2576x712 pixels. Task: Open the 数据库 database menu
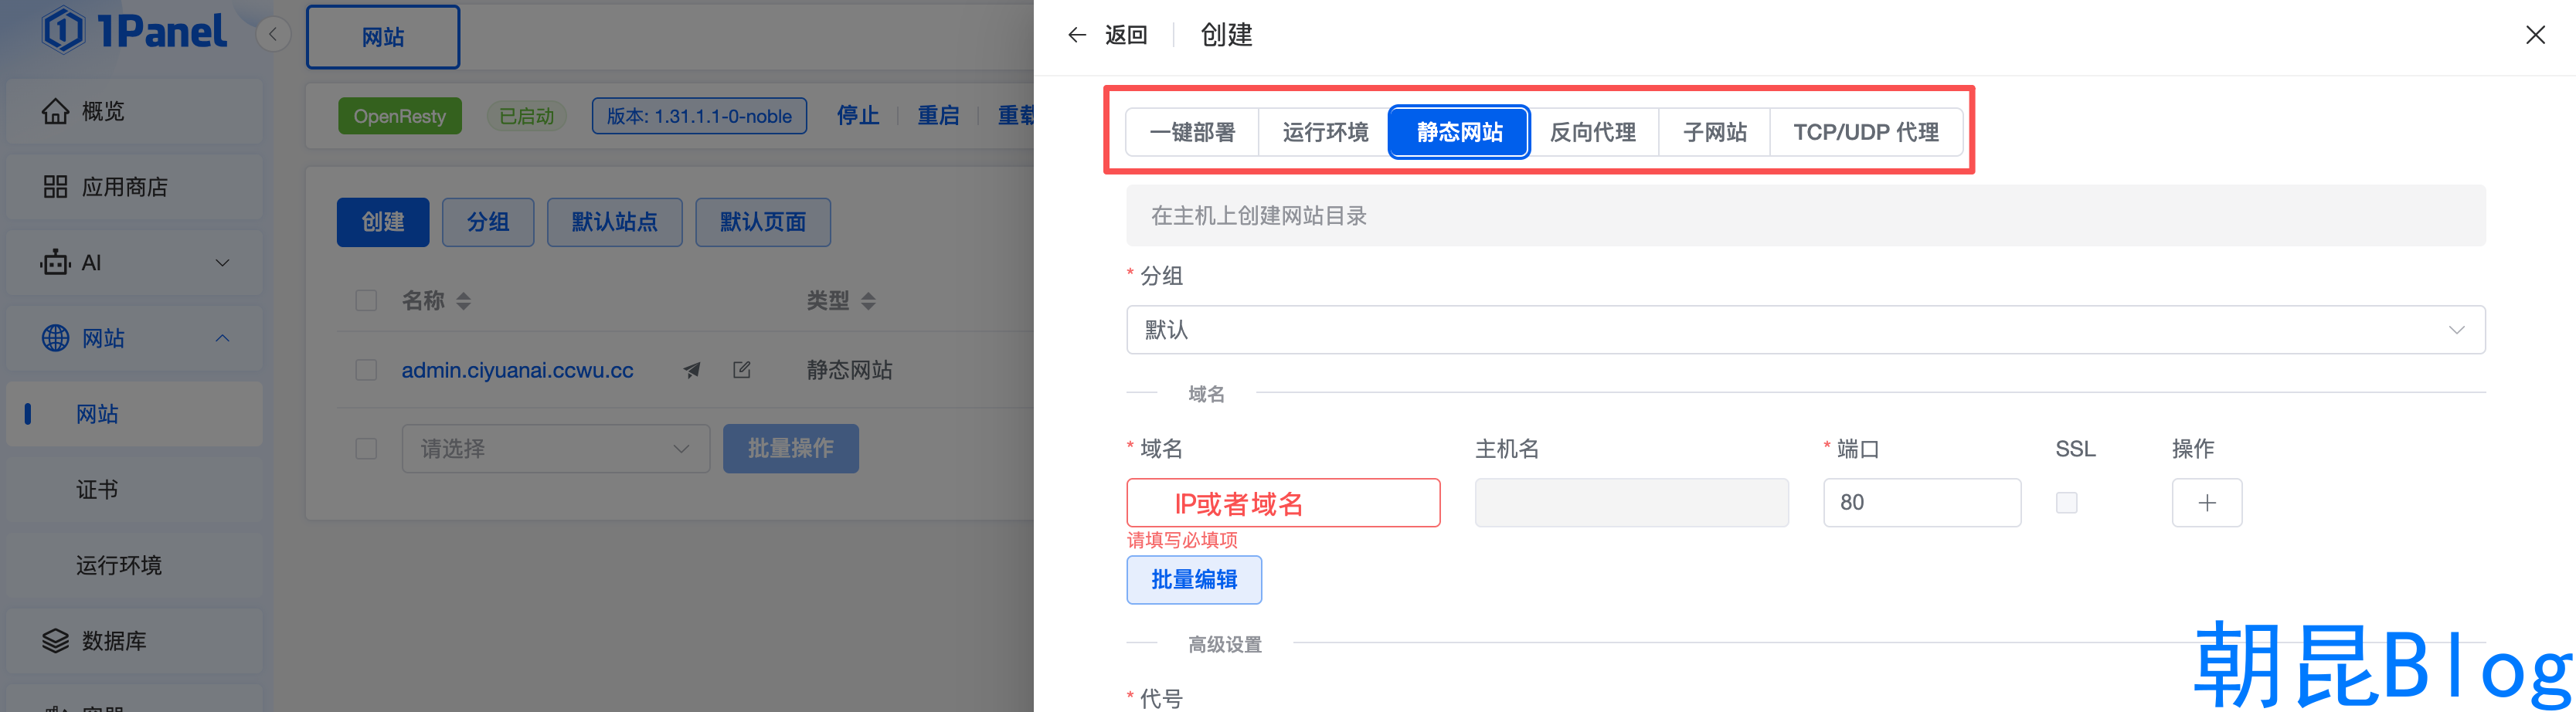coord(134,641)
